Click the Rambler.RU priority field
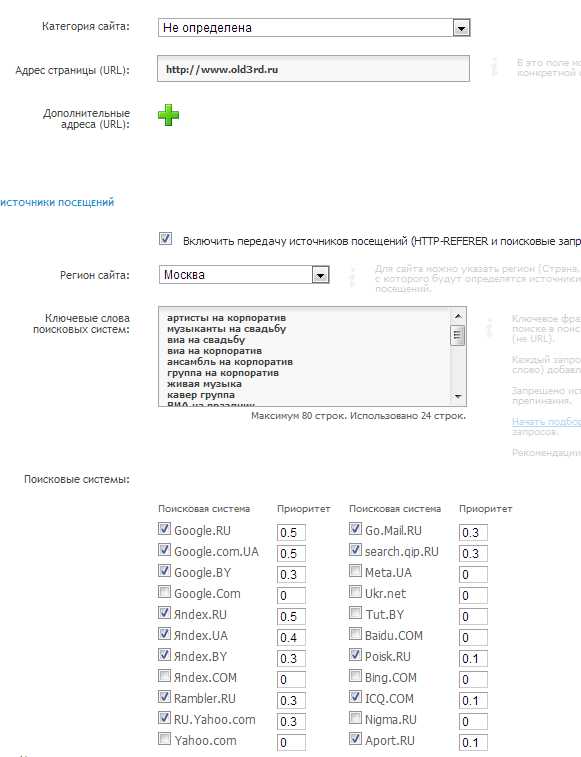 (x=291, y=701)
